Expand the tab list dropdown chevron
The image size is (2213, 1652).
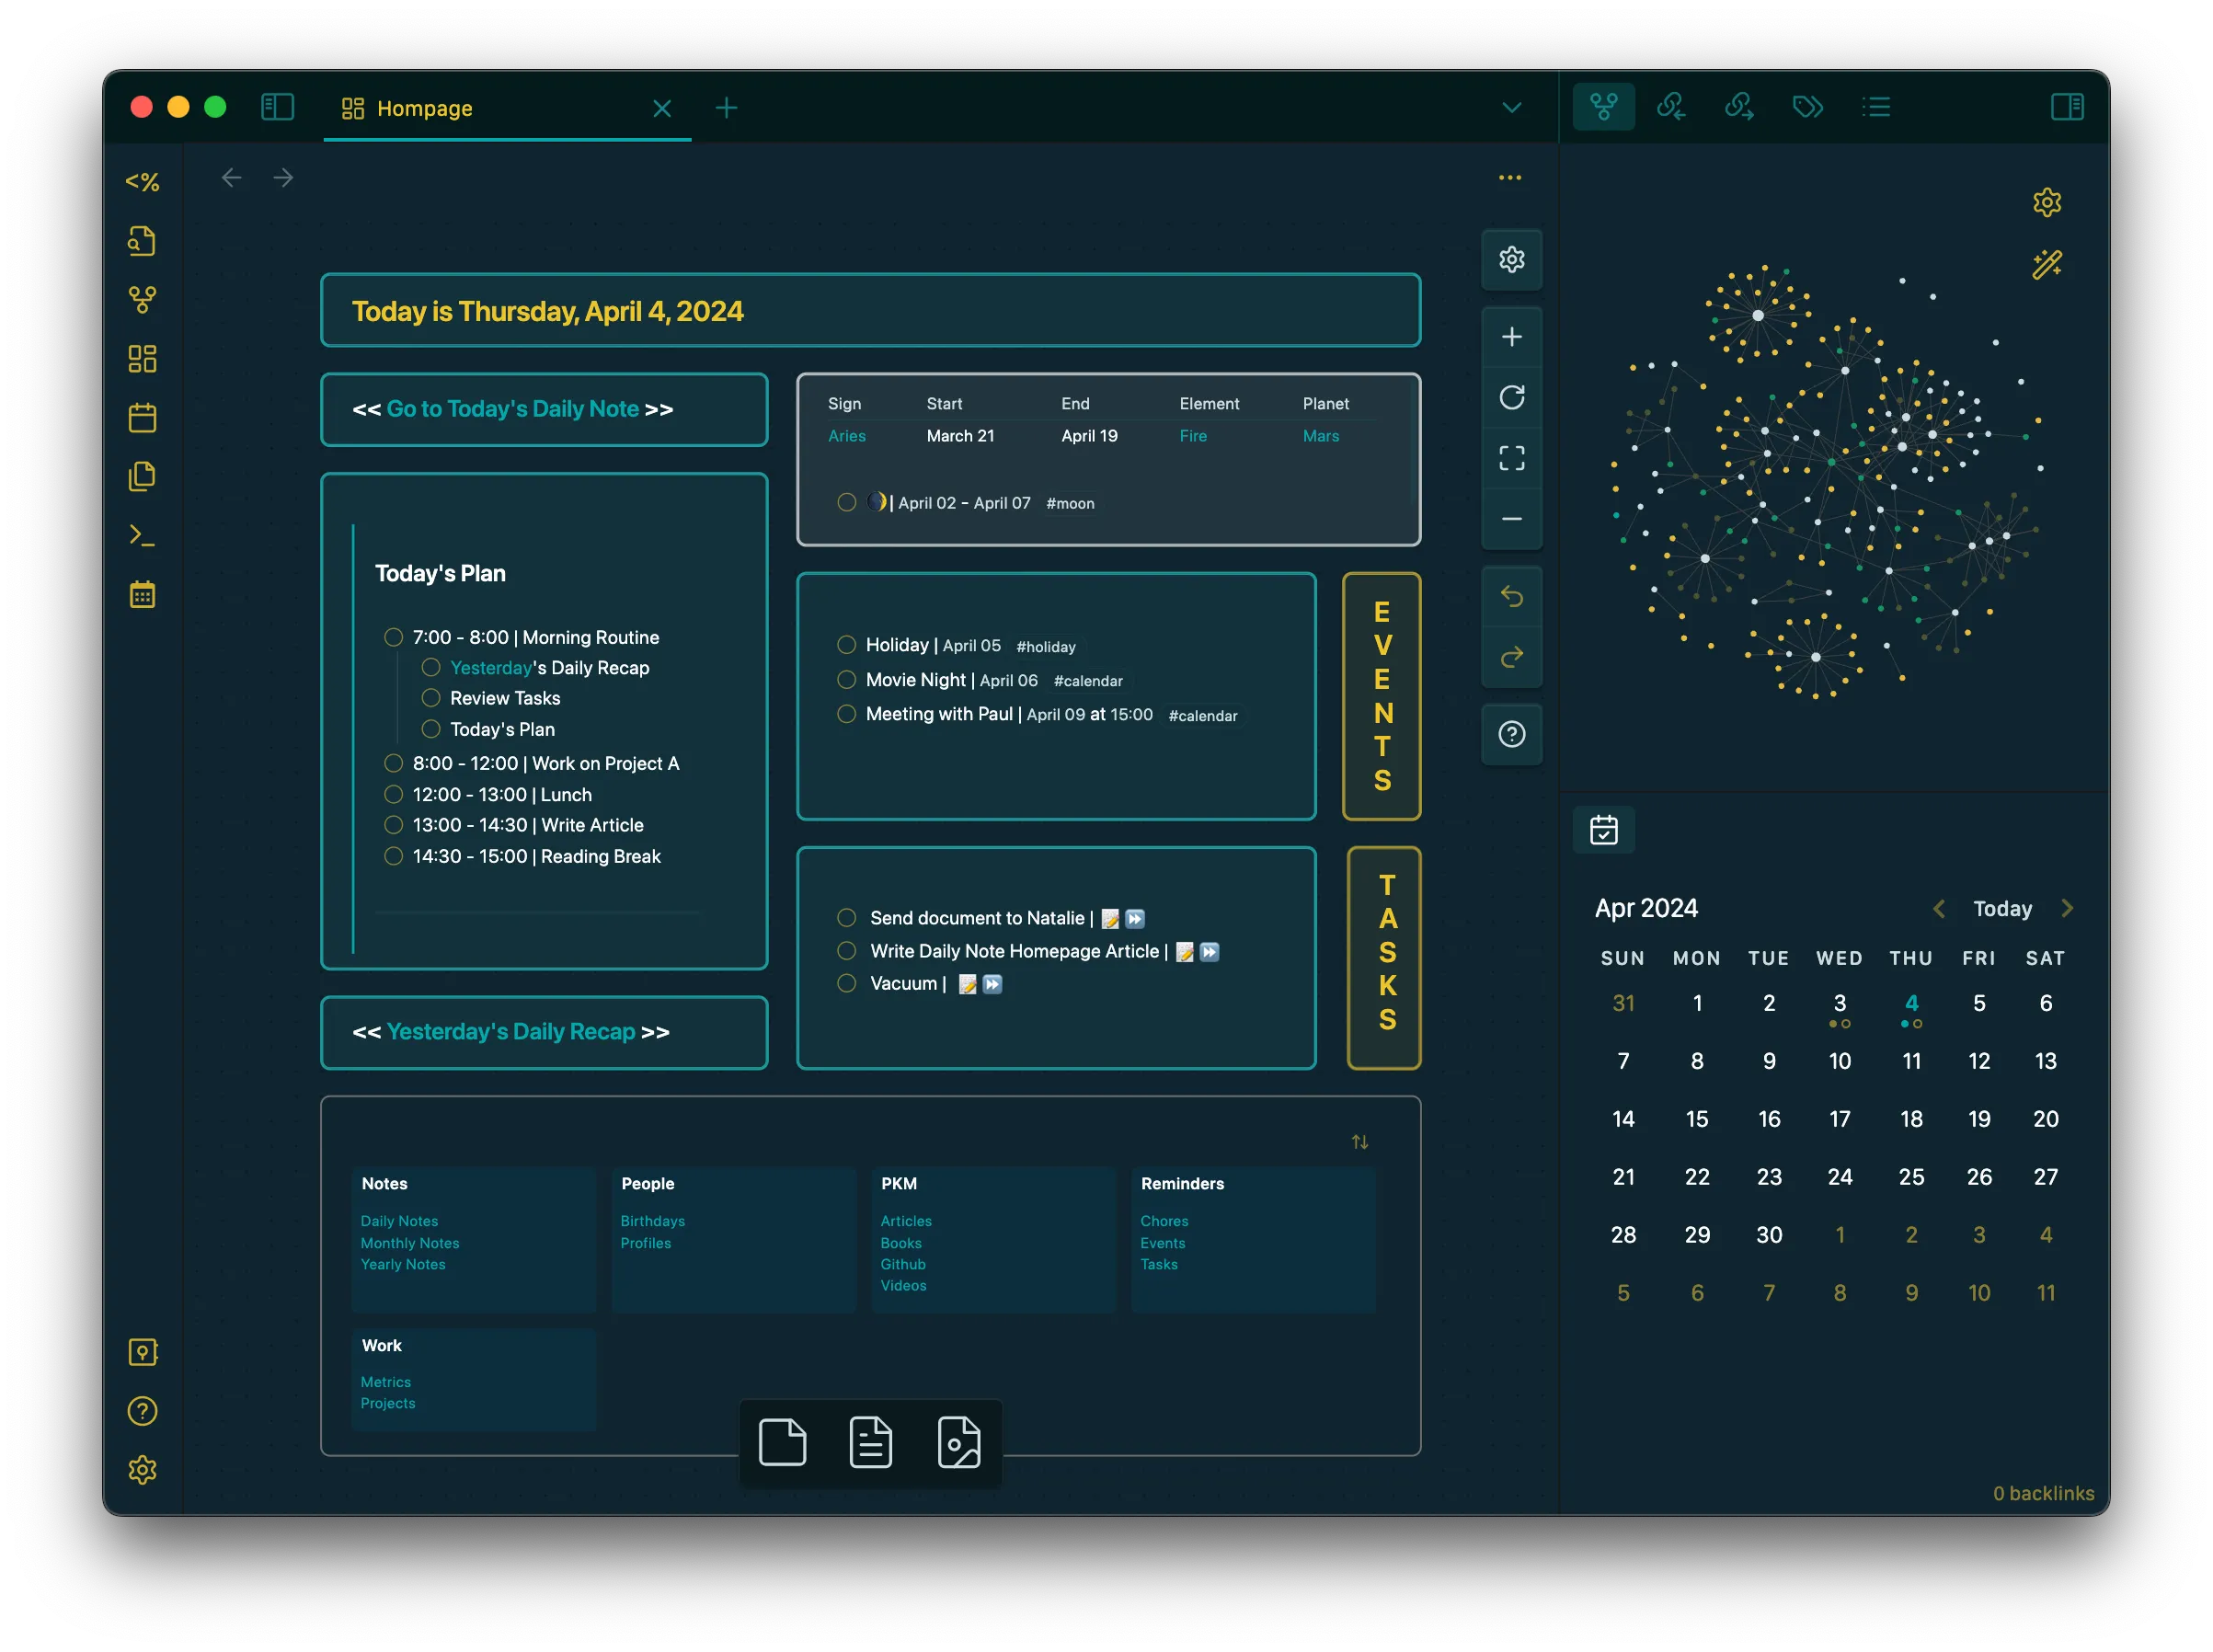point(1511,108)
